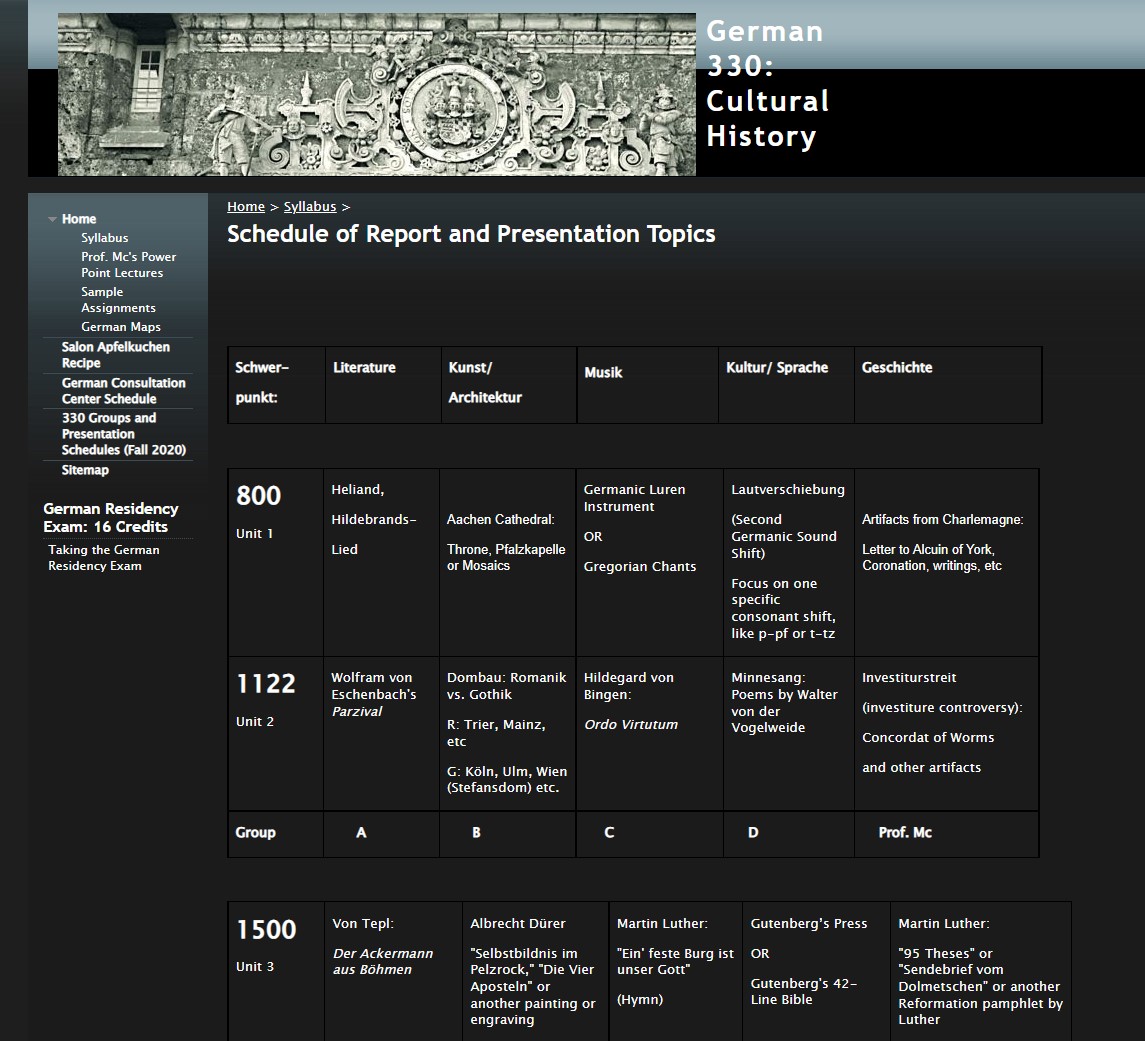Click the Schedule of Report and Presentation Topics heading
The image size is (1145, 1041).
tap(471, 234)
